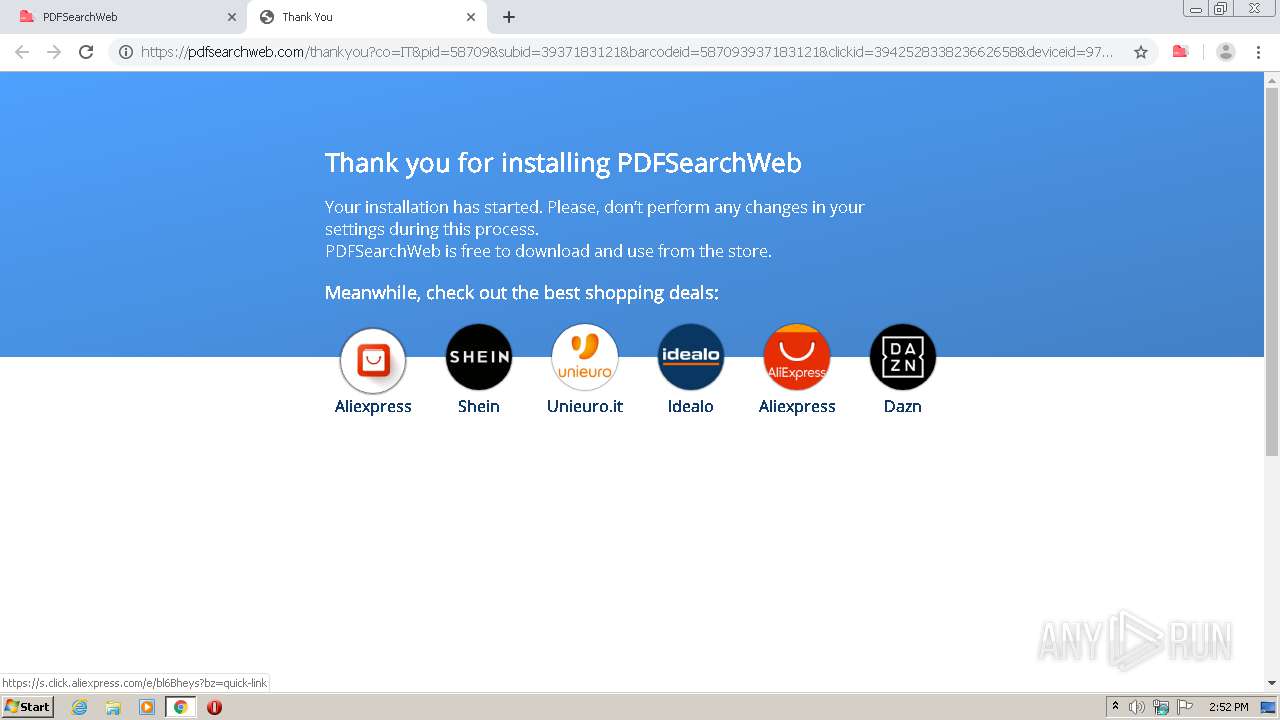Click the Shein text link
1280x720 pixels.
click(479, 406)
